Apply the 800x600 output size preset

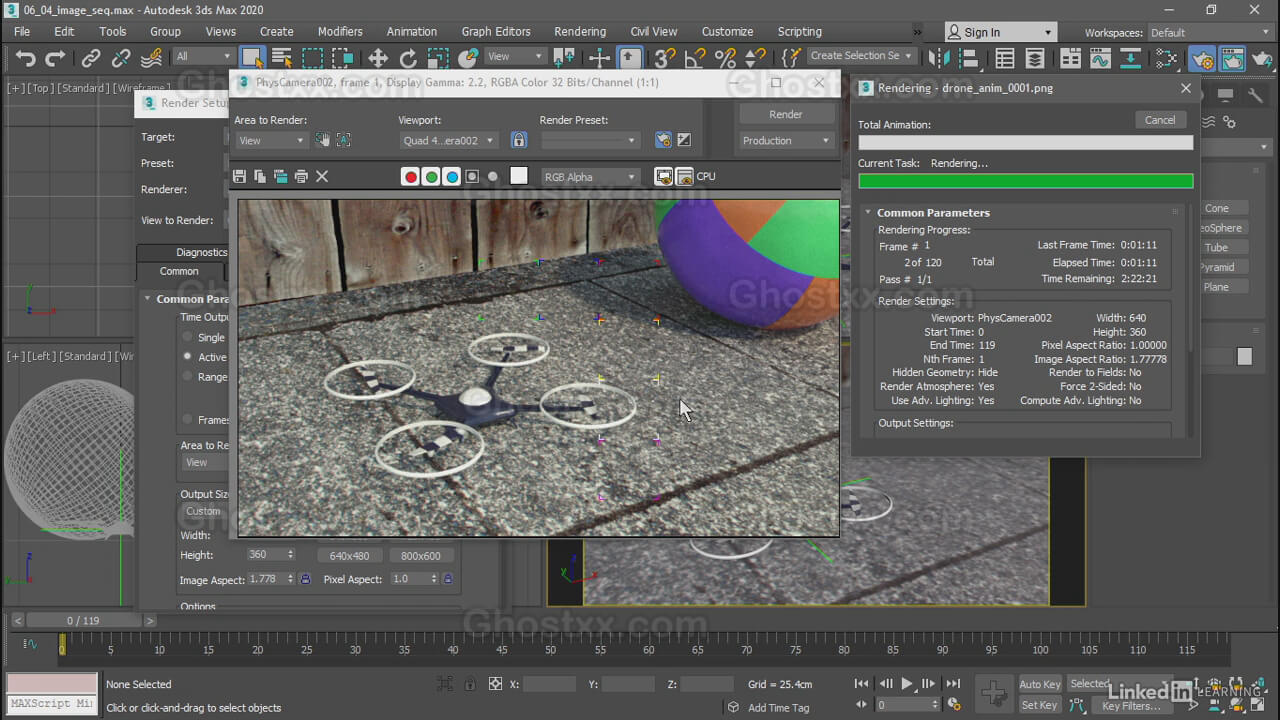pyautogui.click(x=421, y=556)
